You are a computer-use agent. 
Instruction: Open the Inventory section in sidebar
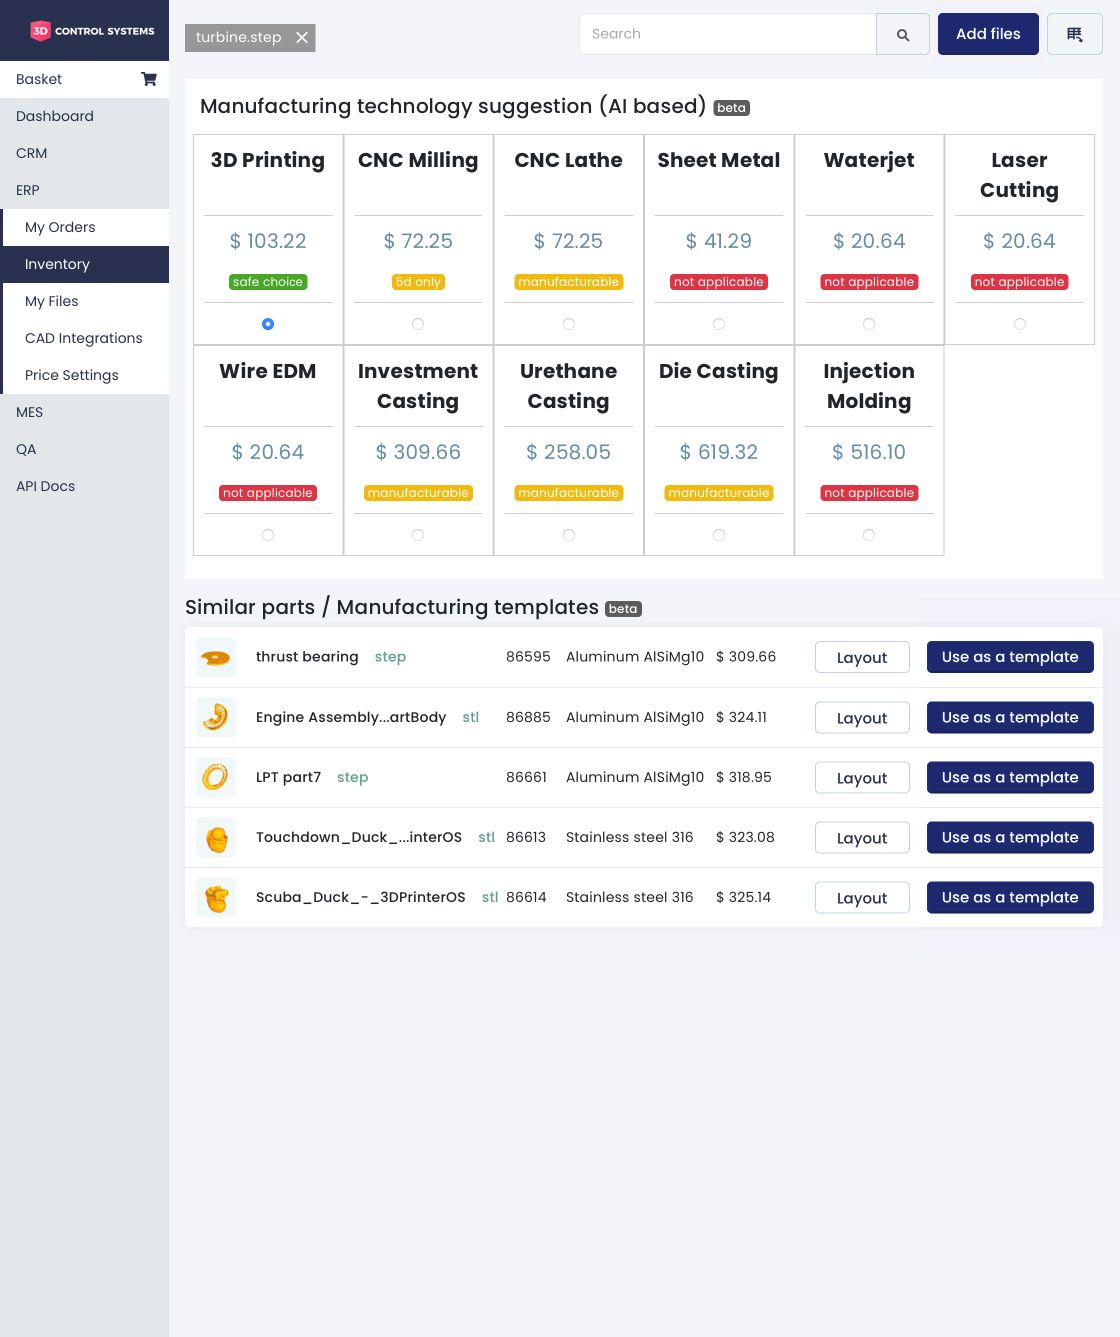pos(56,264)
